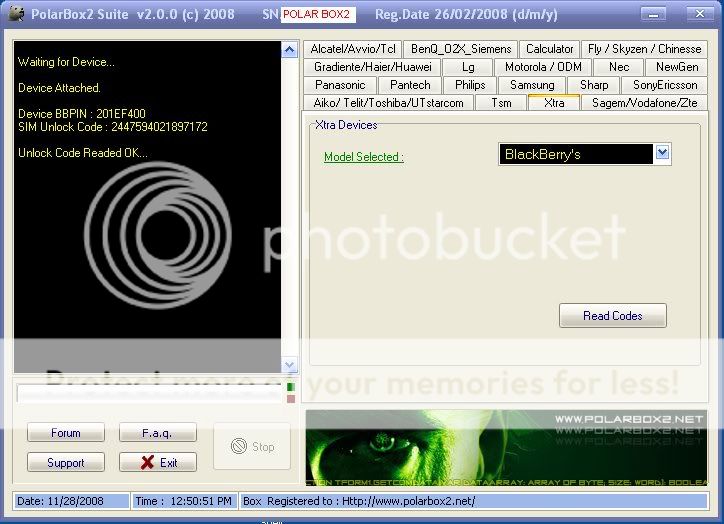This screenshot has height=524, width=724.
Task: Click the pink status indicator square
Action: (291, 398)
